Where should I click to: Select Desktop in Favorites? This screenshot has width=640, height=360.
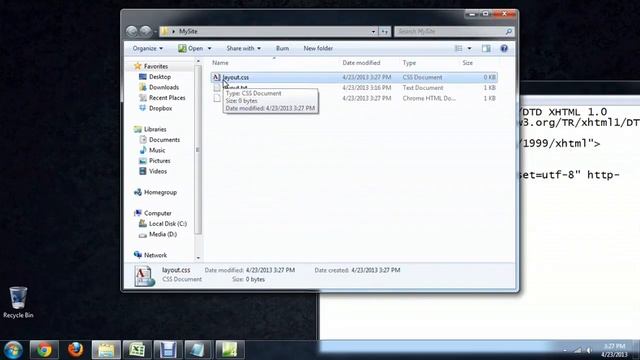click(x=160, y=77)
